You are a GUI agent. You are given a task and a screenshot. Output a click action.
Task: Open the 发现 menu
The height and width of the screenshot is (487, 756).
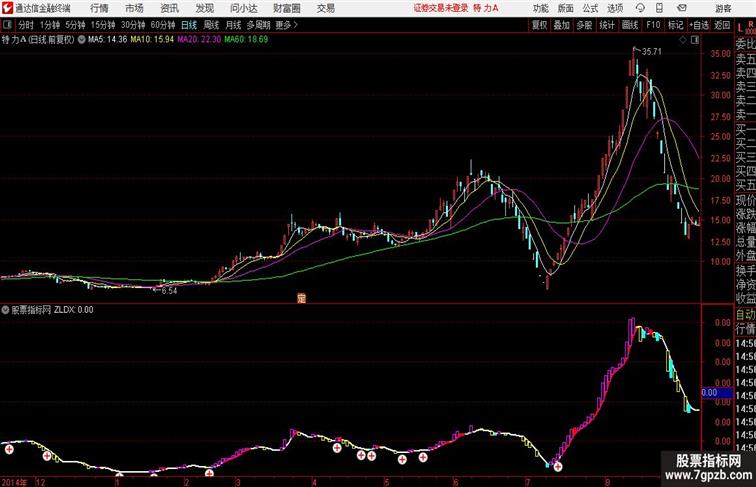[x=205, y=8]
